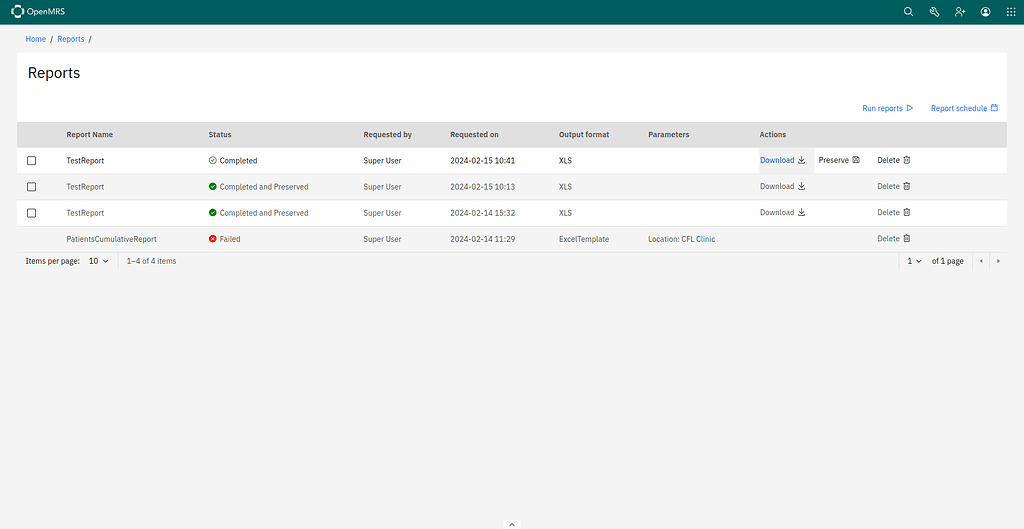Go to previous page arrow

click(x=981, y=261)
